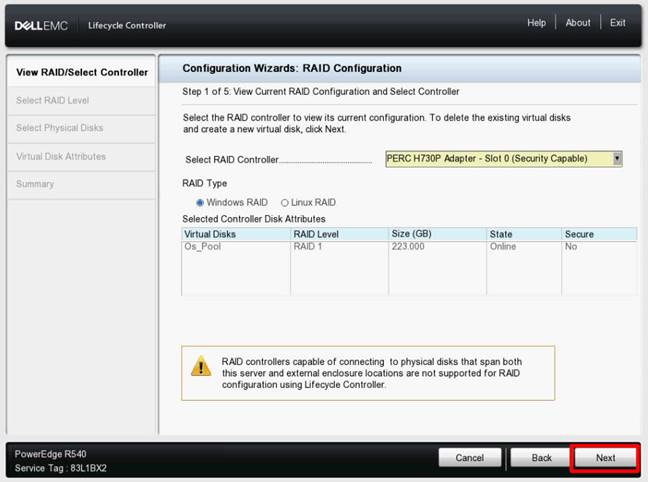Select the Summary step in the sidebar
Viewport: 648px width, 482px height.
point(81,184)
